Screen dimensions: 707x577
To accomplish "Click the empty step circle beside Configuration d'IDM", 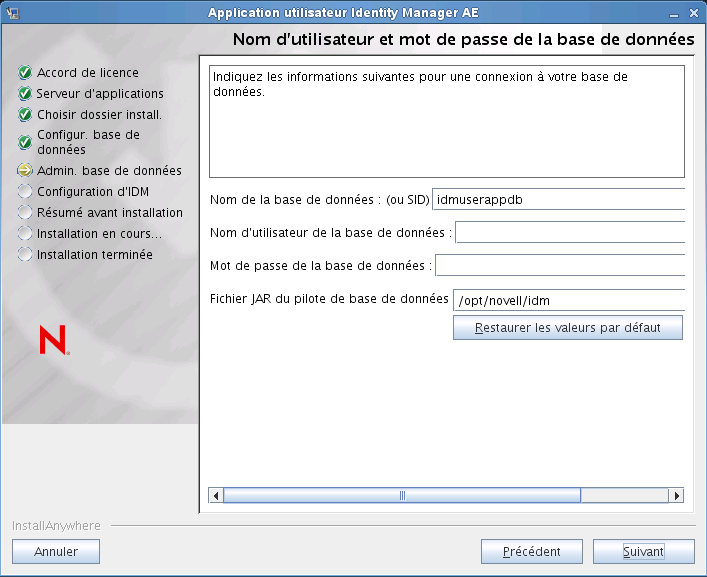I will coord(25,191).
